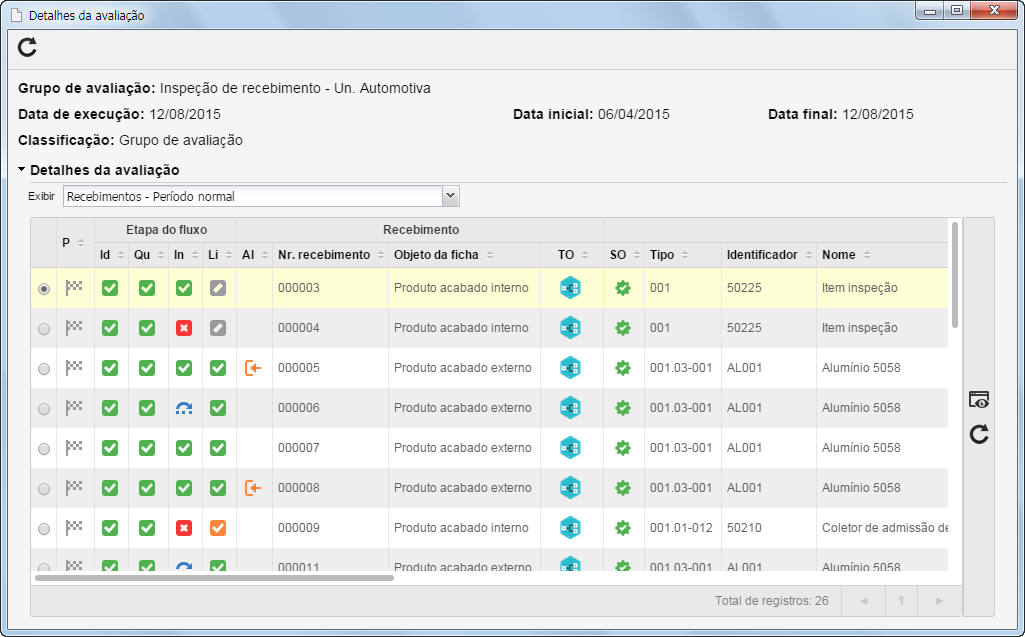Viewport: 1025px width, 637px height.
Task: Click the gray edit status icon in row 000003
Action: coord(218,288)
